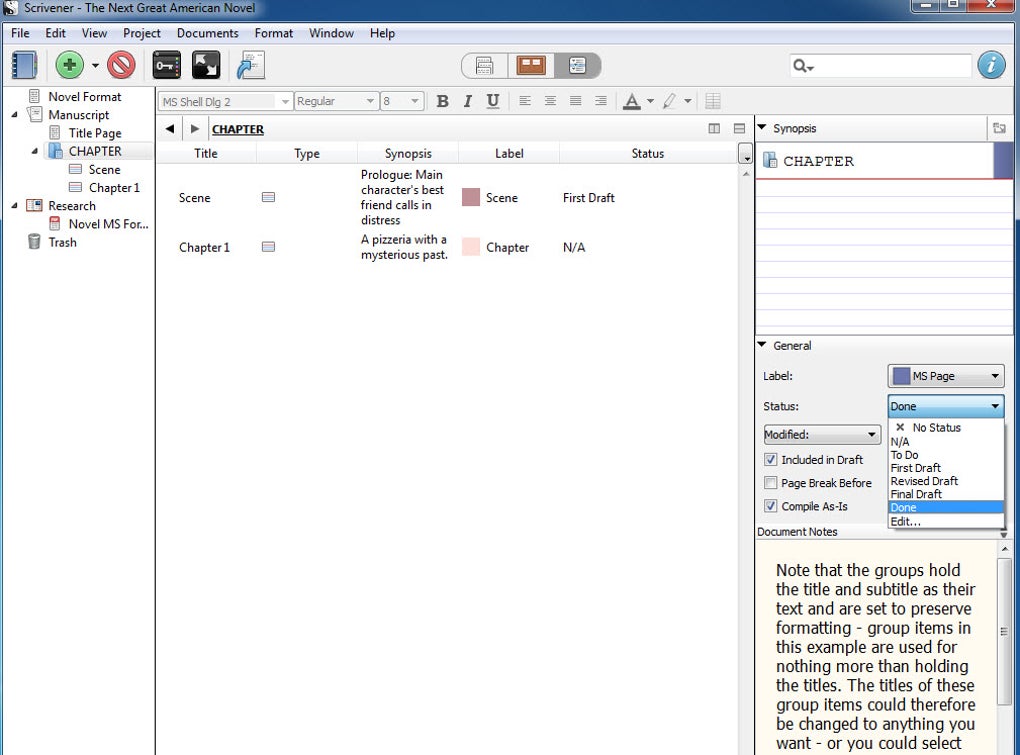Toggle Compile As-Is checkbox
The width and height of the screenshot is (1020, 755).
[x=771, y=506]
